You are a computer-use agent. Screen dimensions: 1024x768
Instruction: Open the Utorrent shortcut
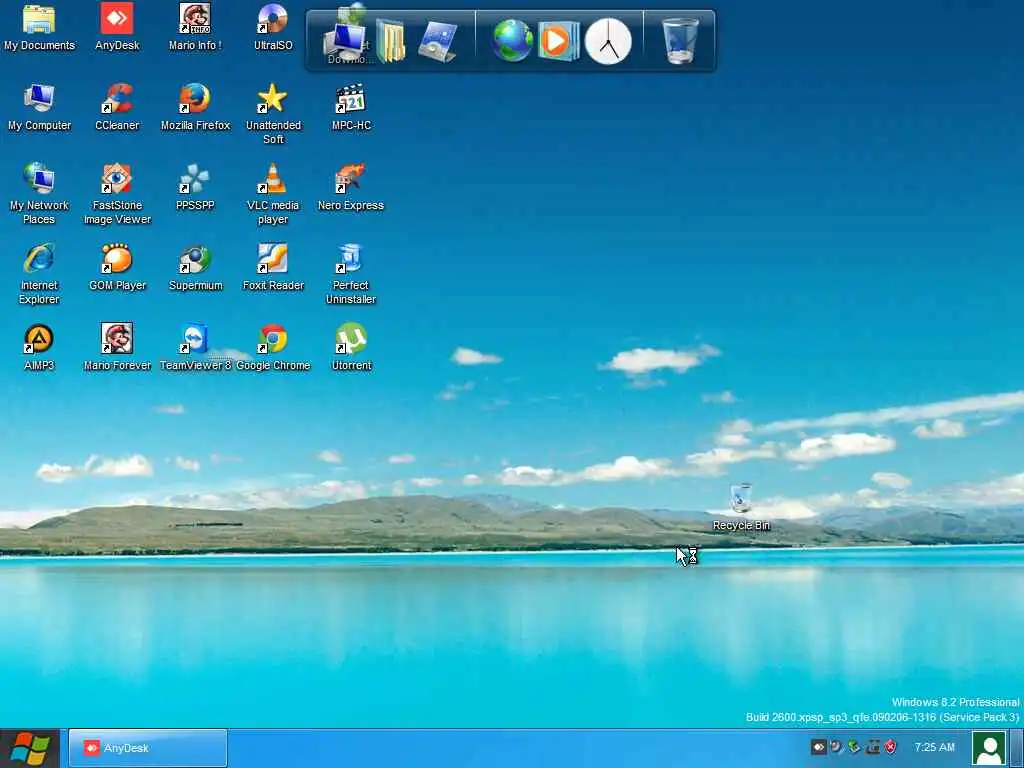(351, 347)
